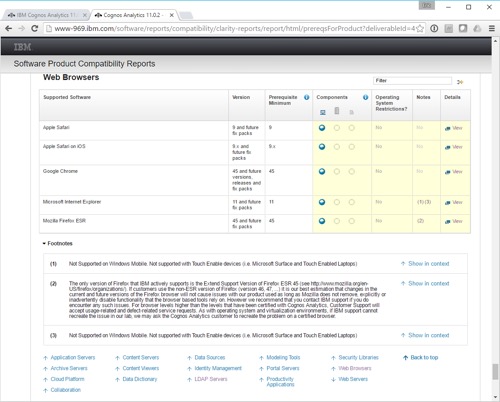This screenshot has width=500, height=402.
Task: Click the third component icon under Components
Action: pyautogui.click(x=351, y=112)
